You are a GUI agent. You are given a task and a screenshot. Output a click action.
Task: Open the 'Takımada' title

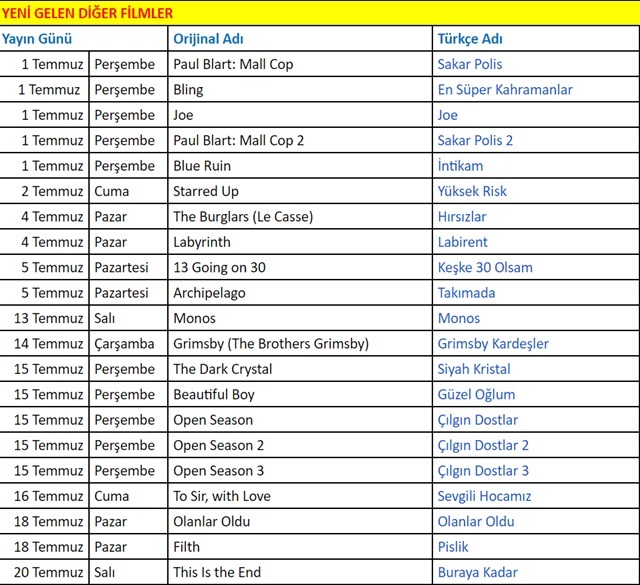[x=466, y=293]
